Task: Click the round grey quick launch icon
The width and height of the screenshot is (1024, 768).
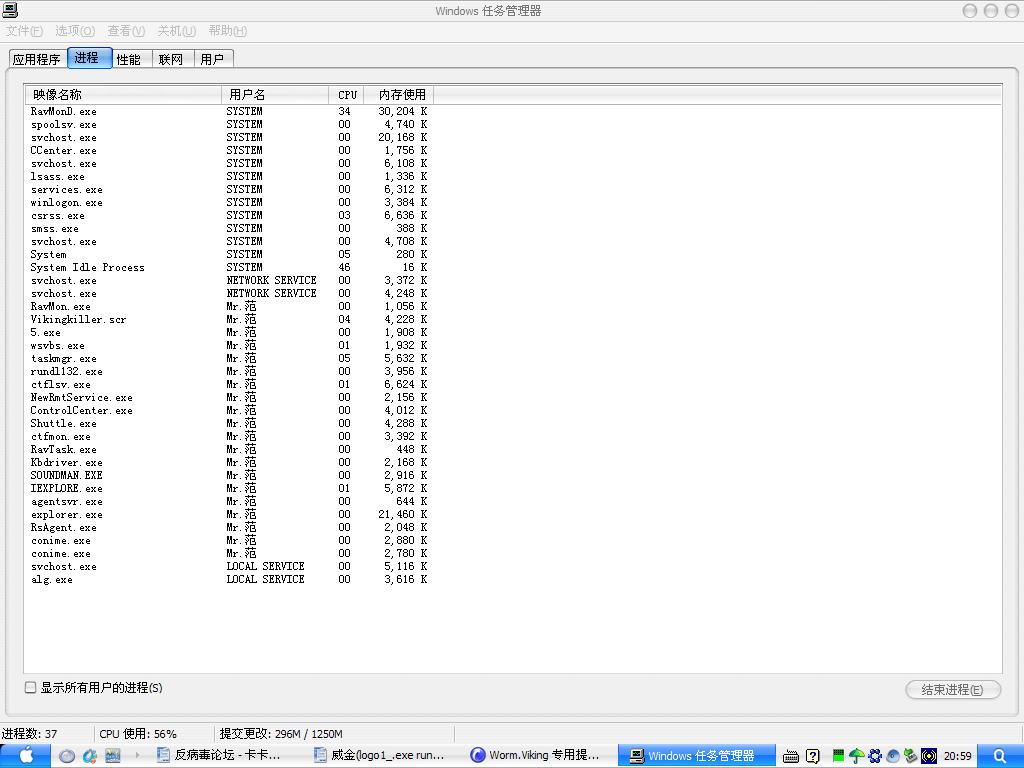Action: coord(67,756)
